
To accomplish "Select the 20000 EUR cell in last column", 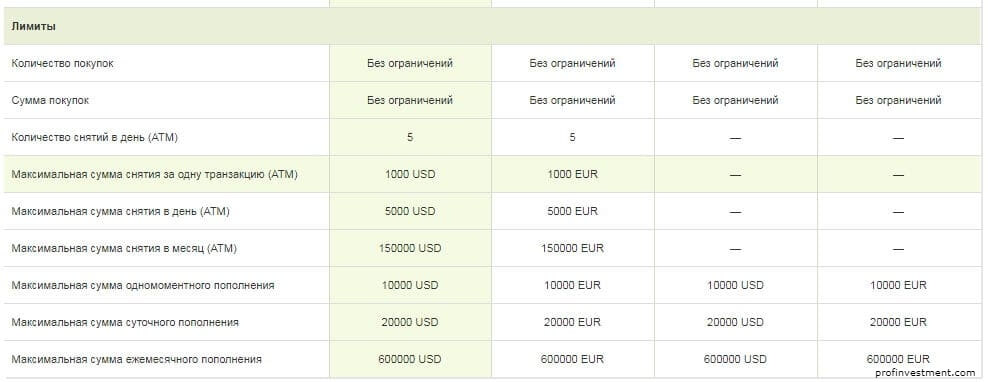I will click(899, 322).
